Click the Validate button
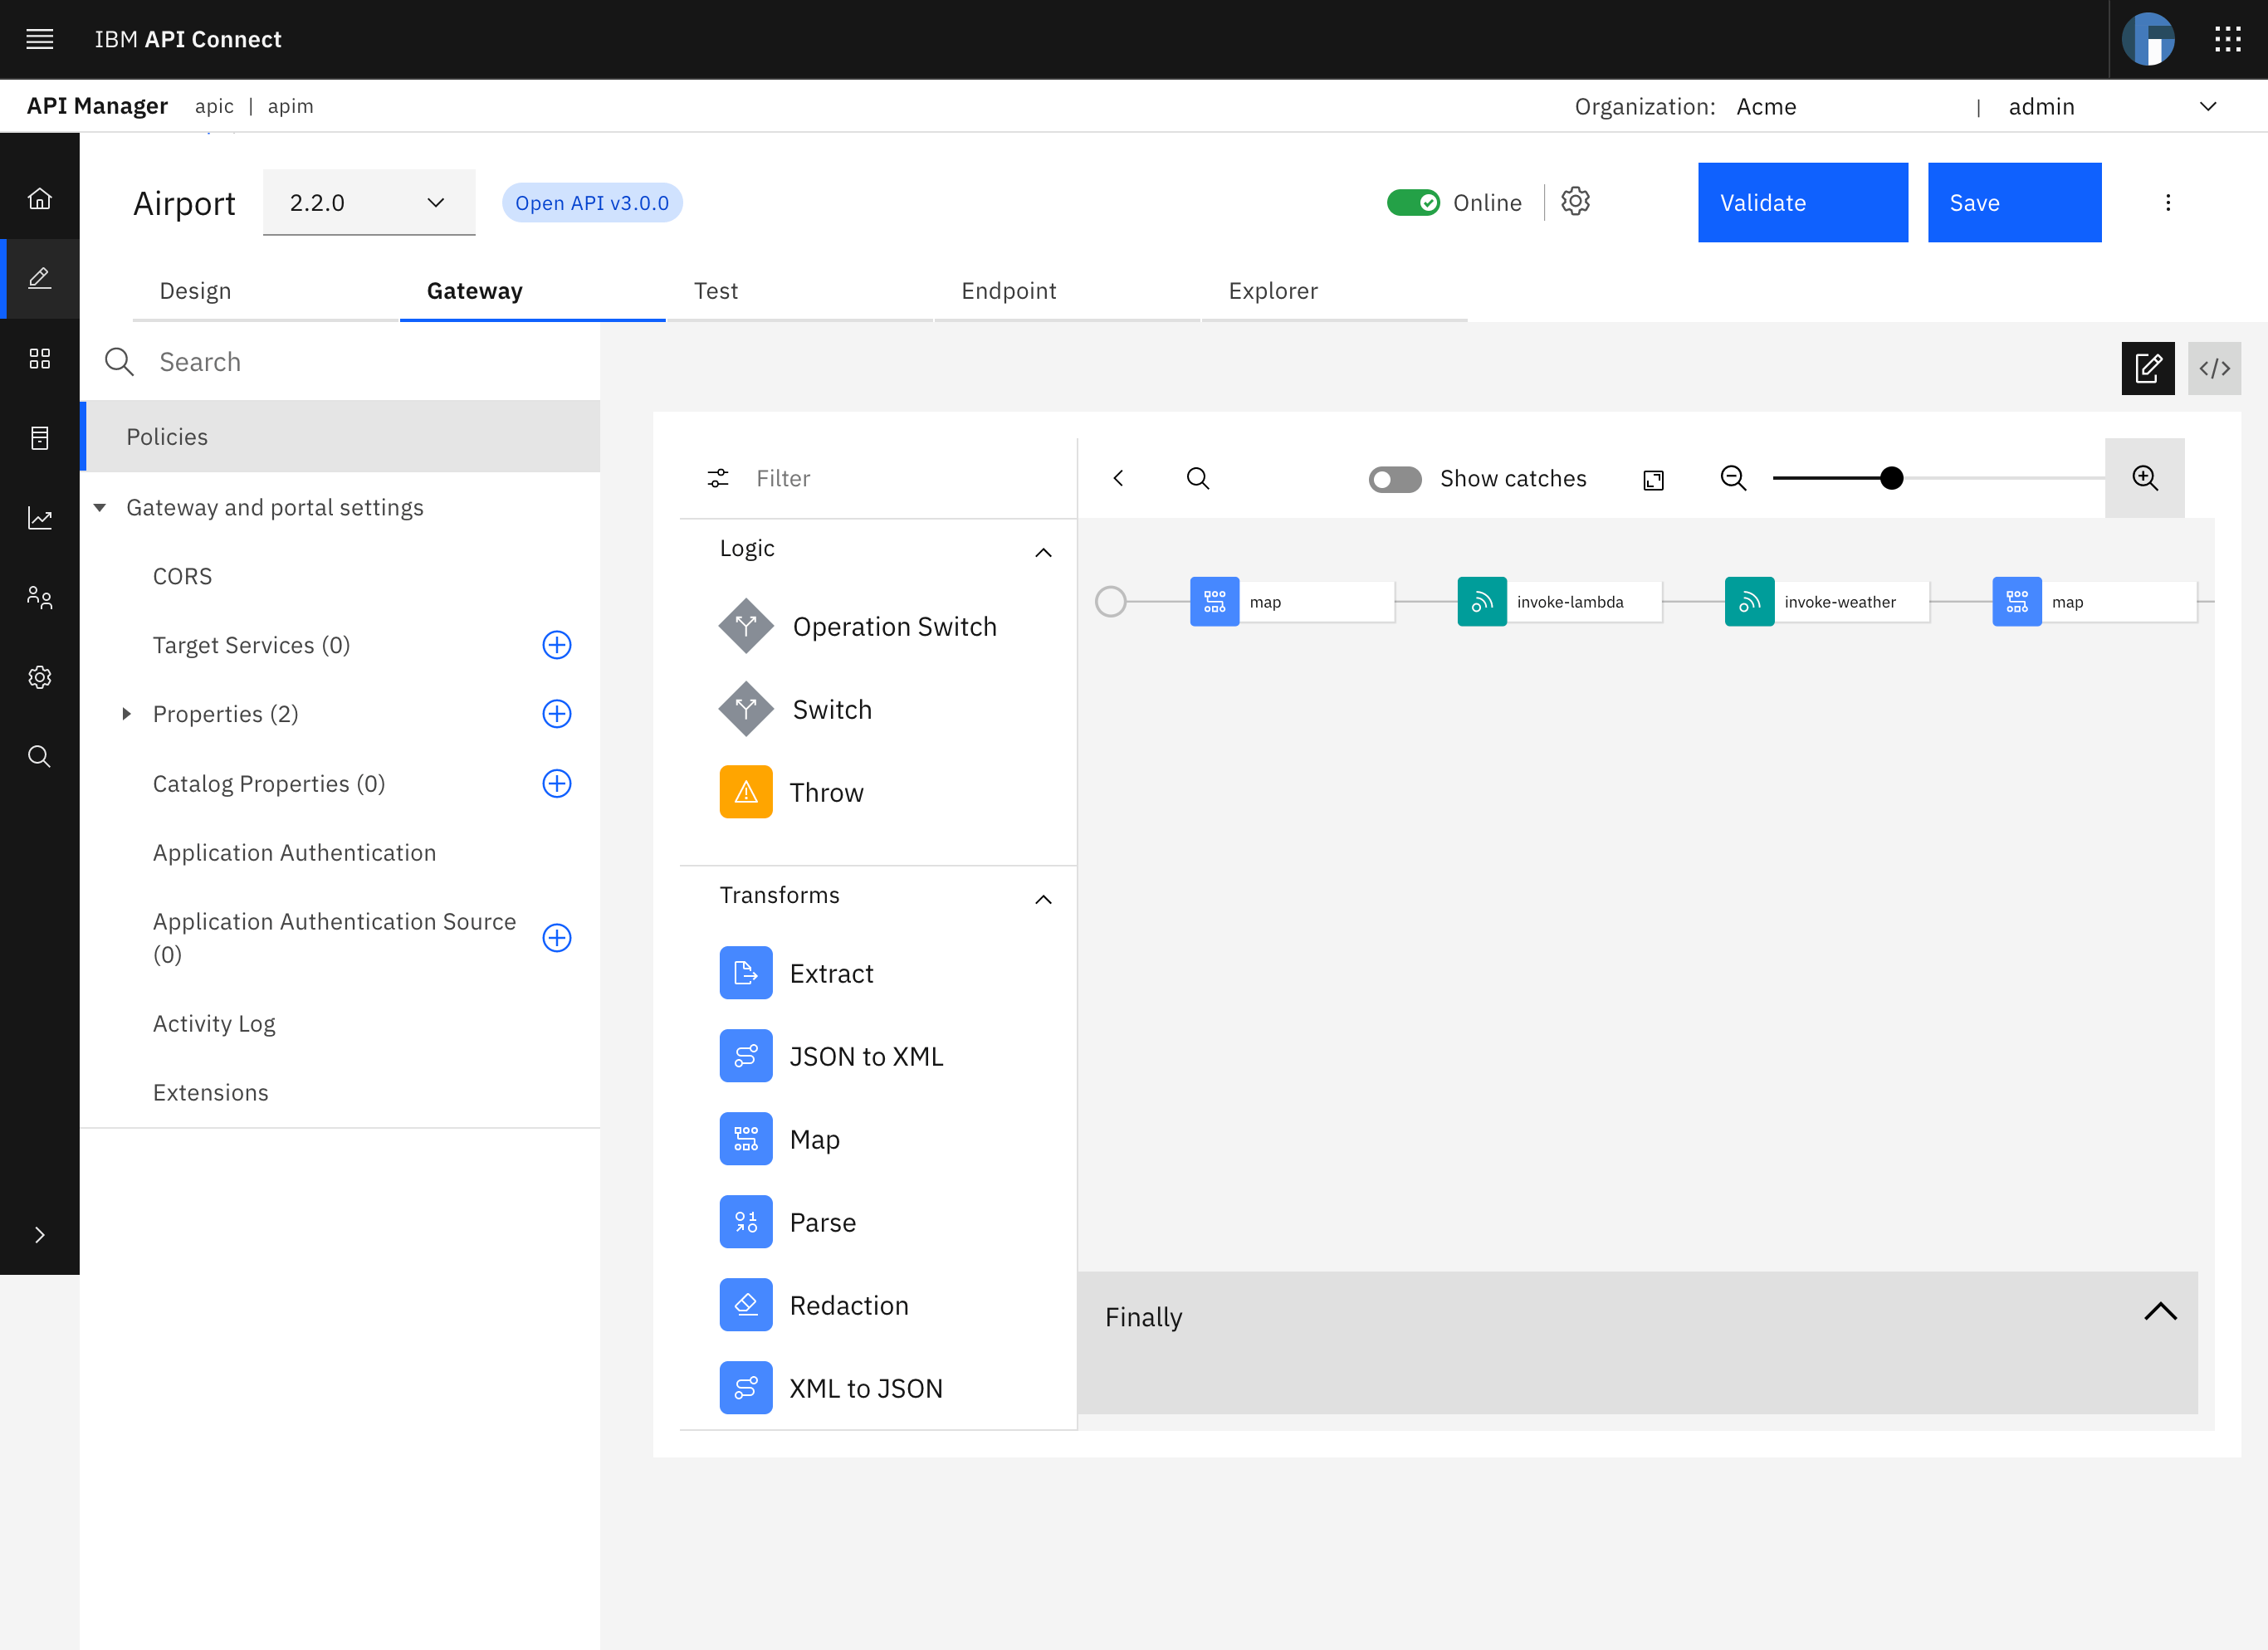 coord(1801,203)
